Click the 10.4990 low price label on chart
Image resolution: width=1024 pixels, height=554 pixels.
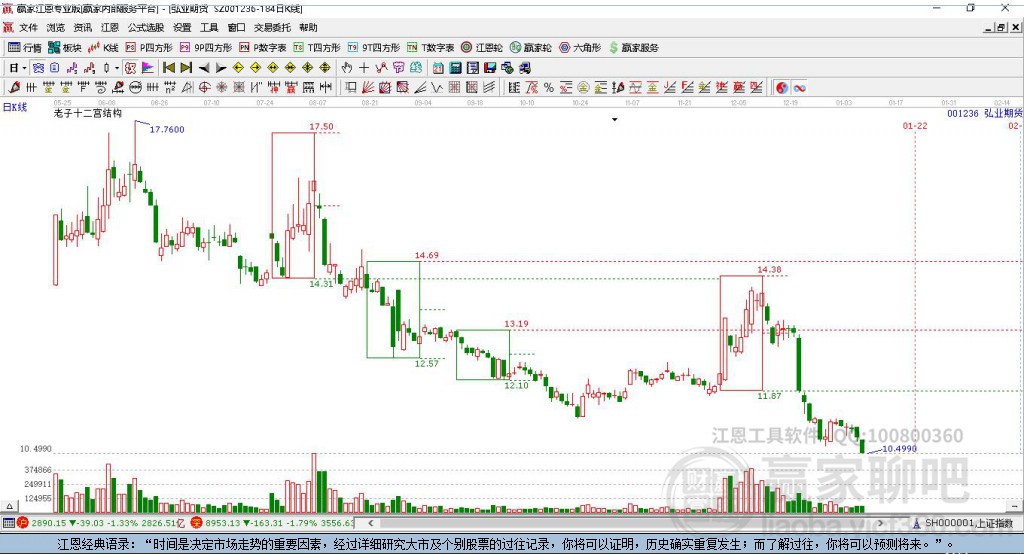[x=899, y=449]
